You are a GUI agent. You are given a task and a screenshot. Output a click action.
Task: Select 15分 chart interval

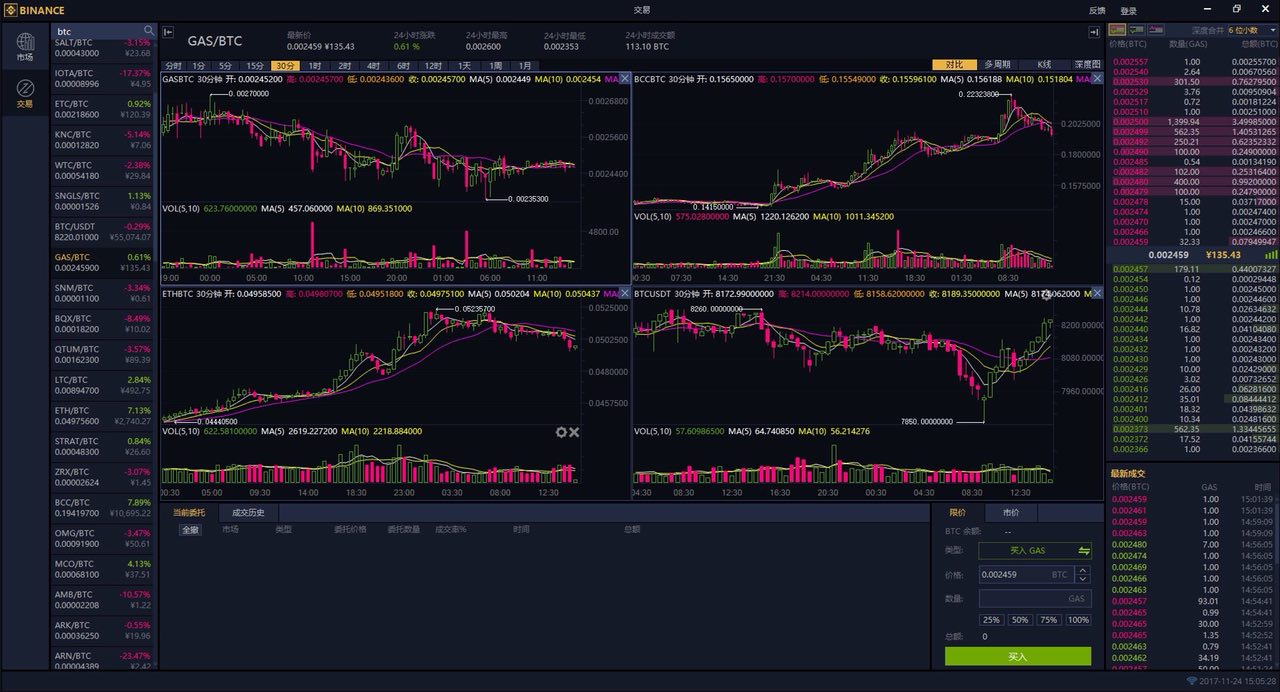click(x=256, y=65)
